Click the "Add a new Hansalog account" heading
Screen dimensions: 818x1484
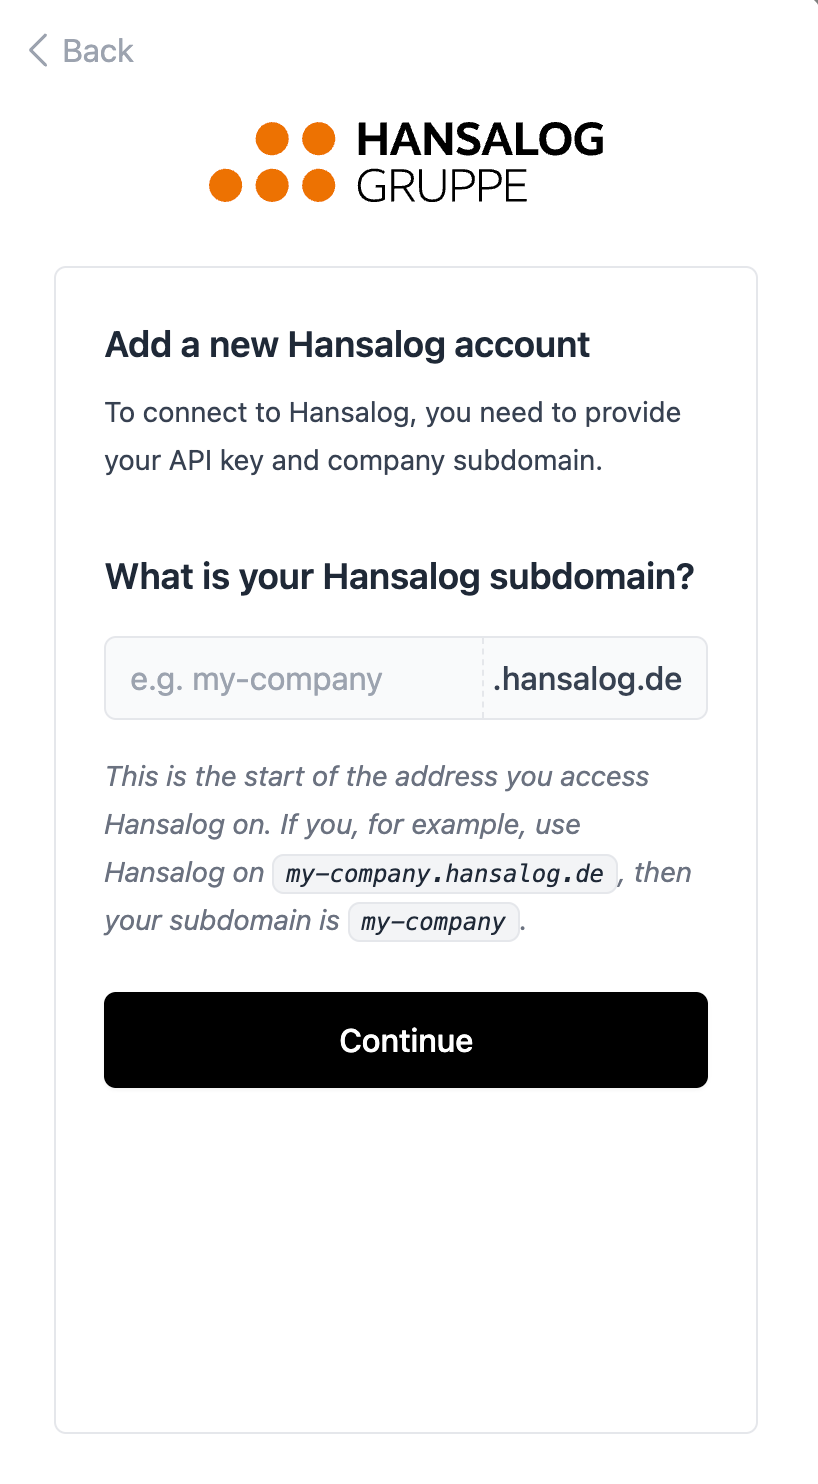347,345
